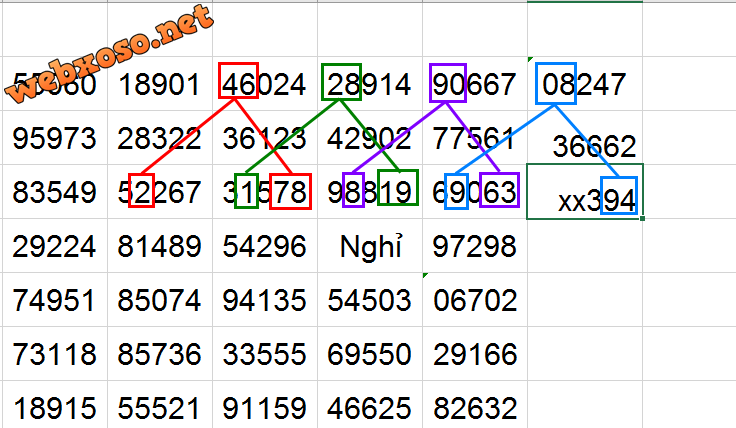Screen dimensions: 736x428
Task: Click on the 91159 cell
Action: (265, 405)
